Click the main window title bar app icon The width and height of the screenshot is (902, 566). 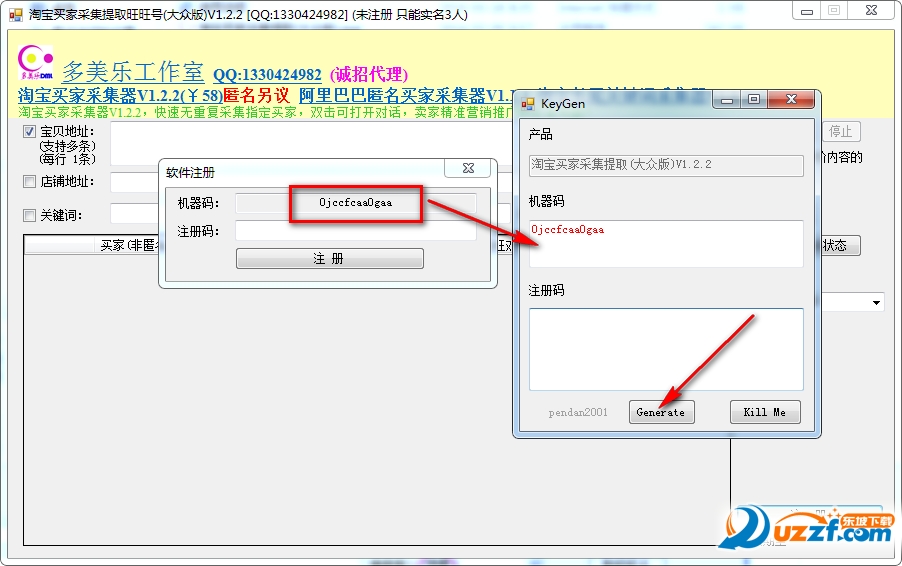click(16, 14)
